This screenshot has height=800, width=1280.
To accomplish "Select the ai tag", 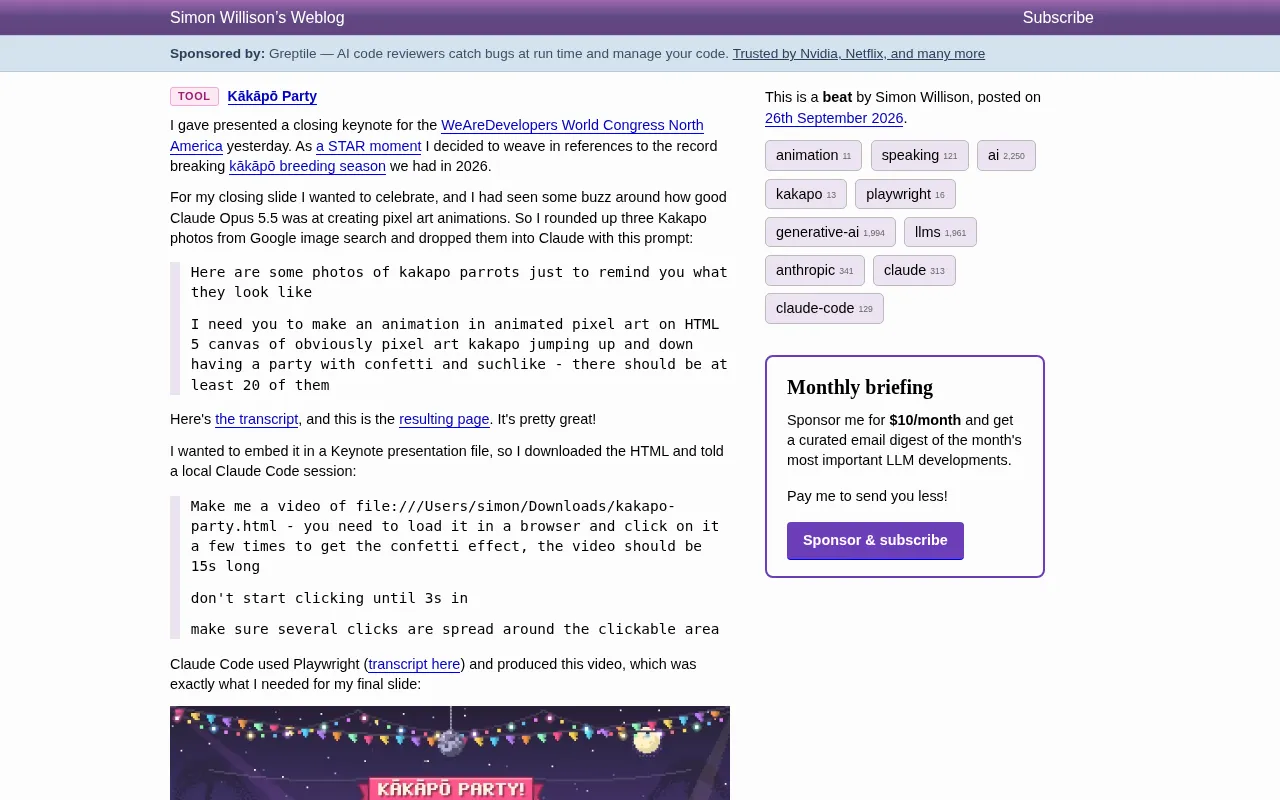I will tap(1006, 155).
